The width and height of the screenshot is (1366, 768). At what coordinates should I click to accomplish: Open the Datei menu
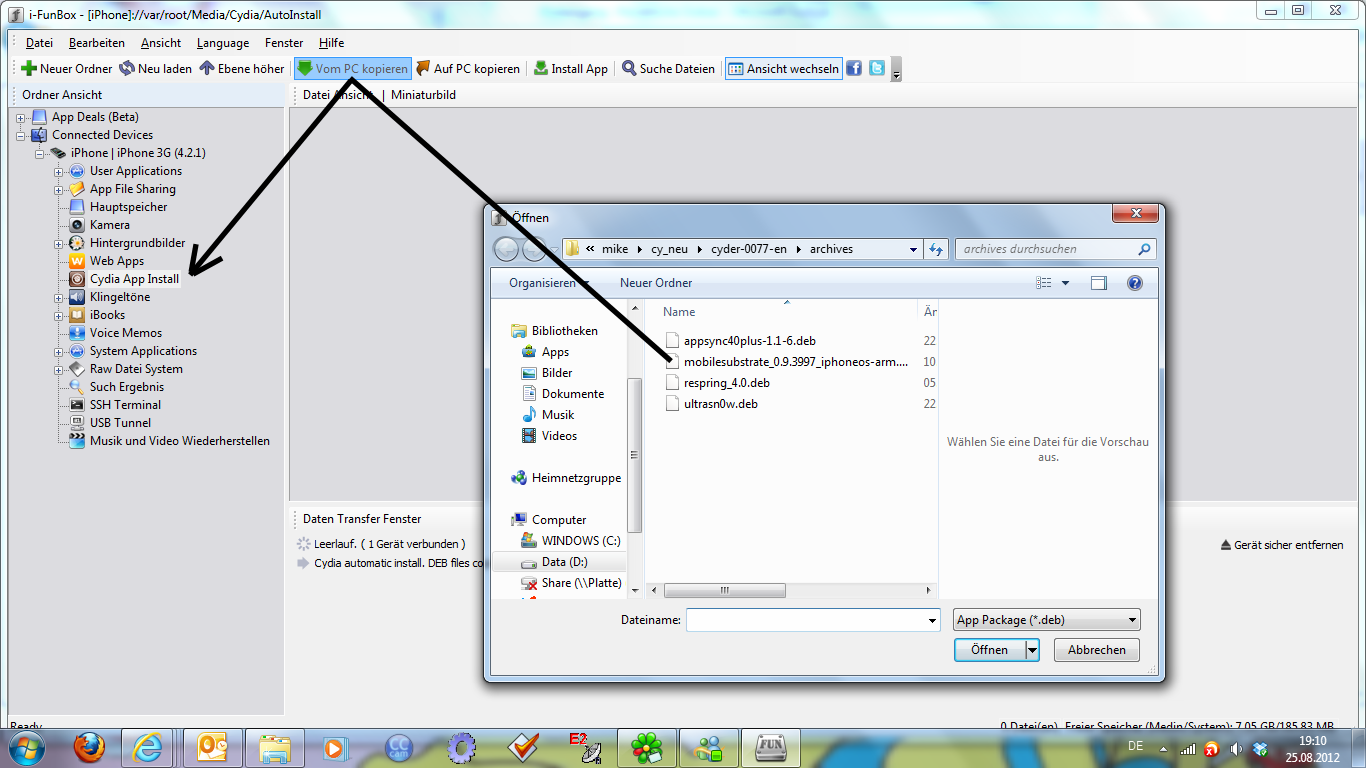tap(39, 43)
